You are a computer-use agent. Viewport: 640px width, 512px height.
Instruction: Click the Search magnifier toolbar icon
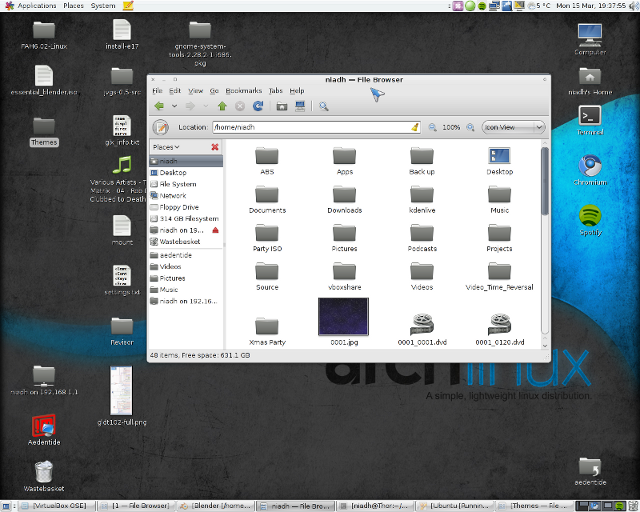point(324,106)
